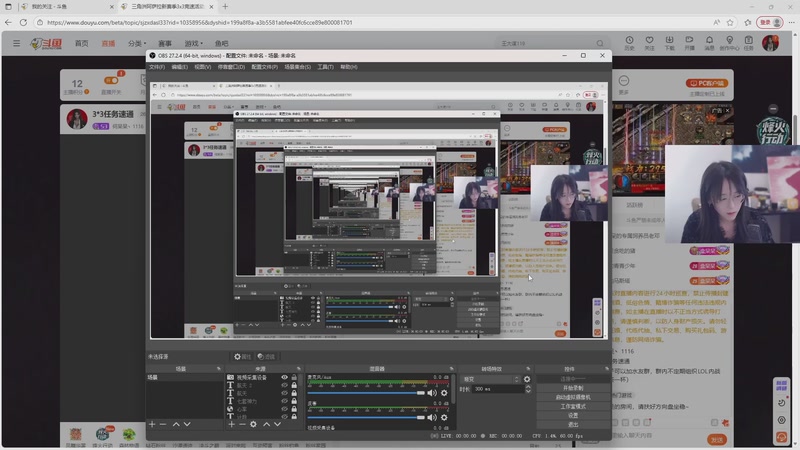Remove selected source with minus icon
This screenshot has height=450, width=800.
(x=242, y=424)
